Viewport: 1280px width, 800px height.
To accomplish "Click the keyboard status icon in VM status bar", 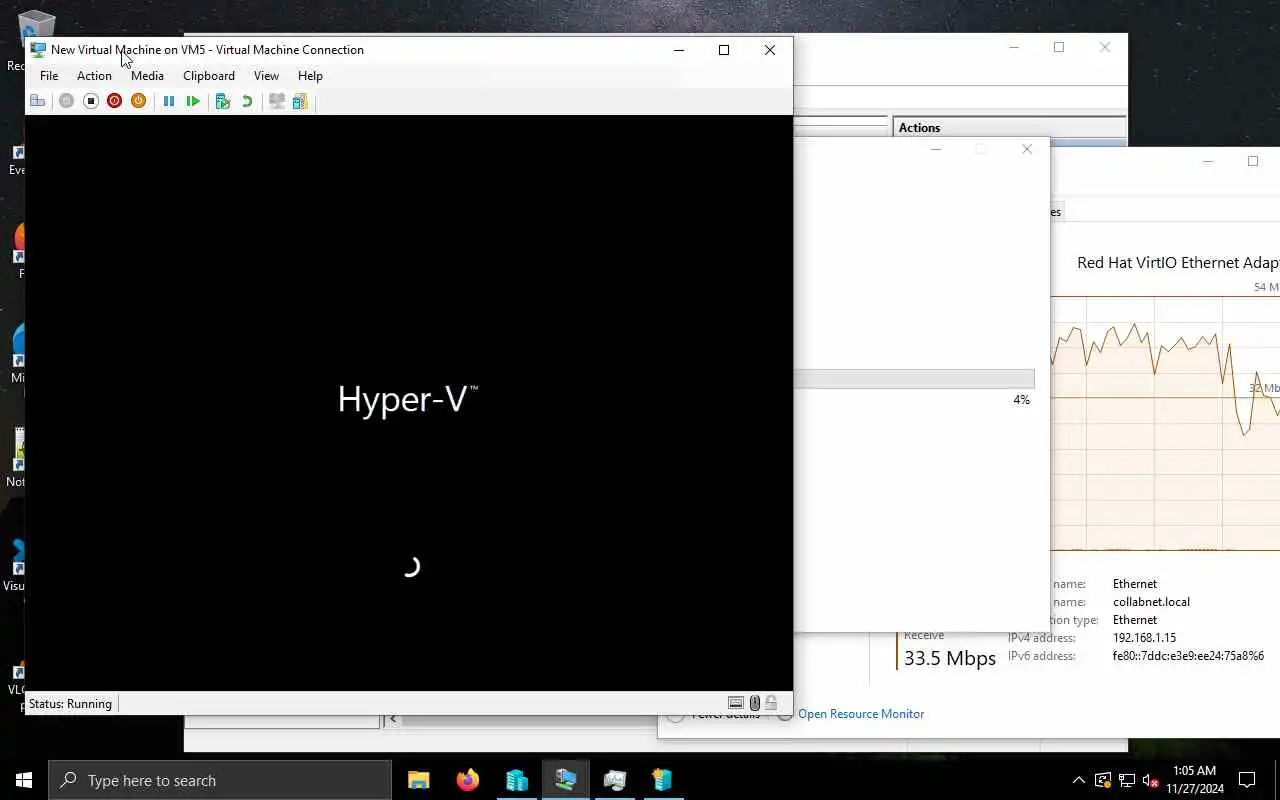I will (736, 703).
